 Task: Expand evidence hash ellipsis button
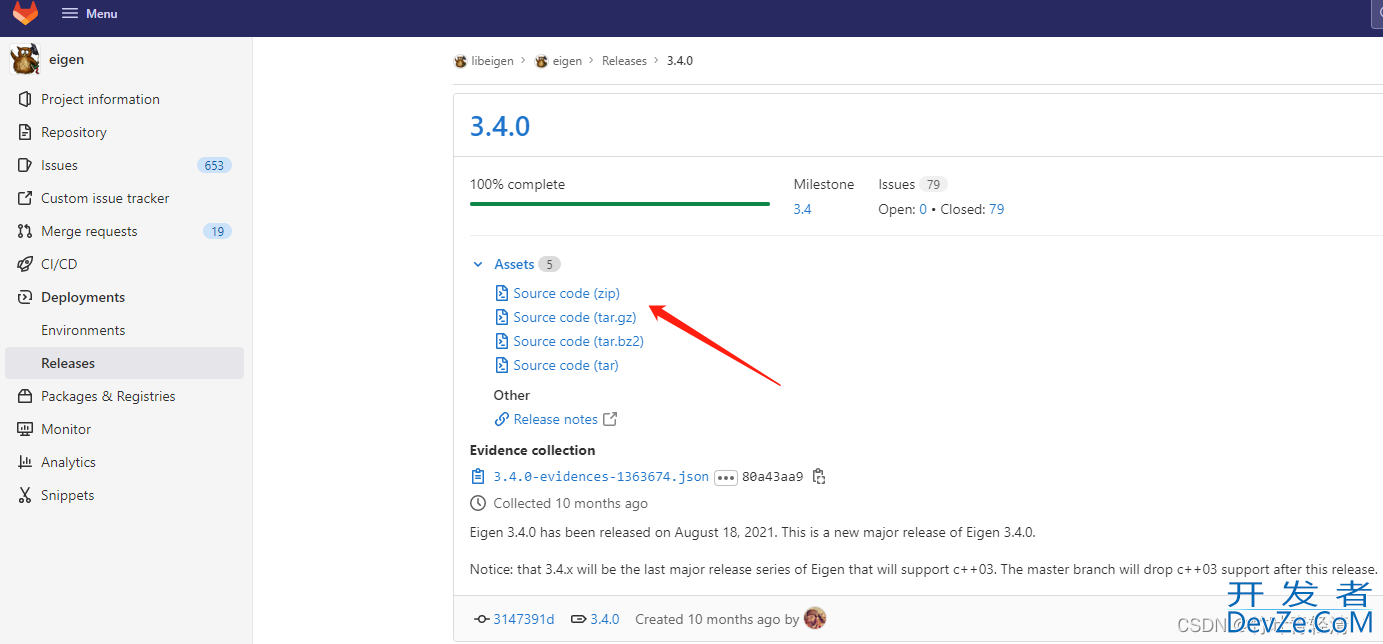click(725, 477)
